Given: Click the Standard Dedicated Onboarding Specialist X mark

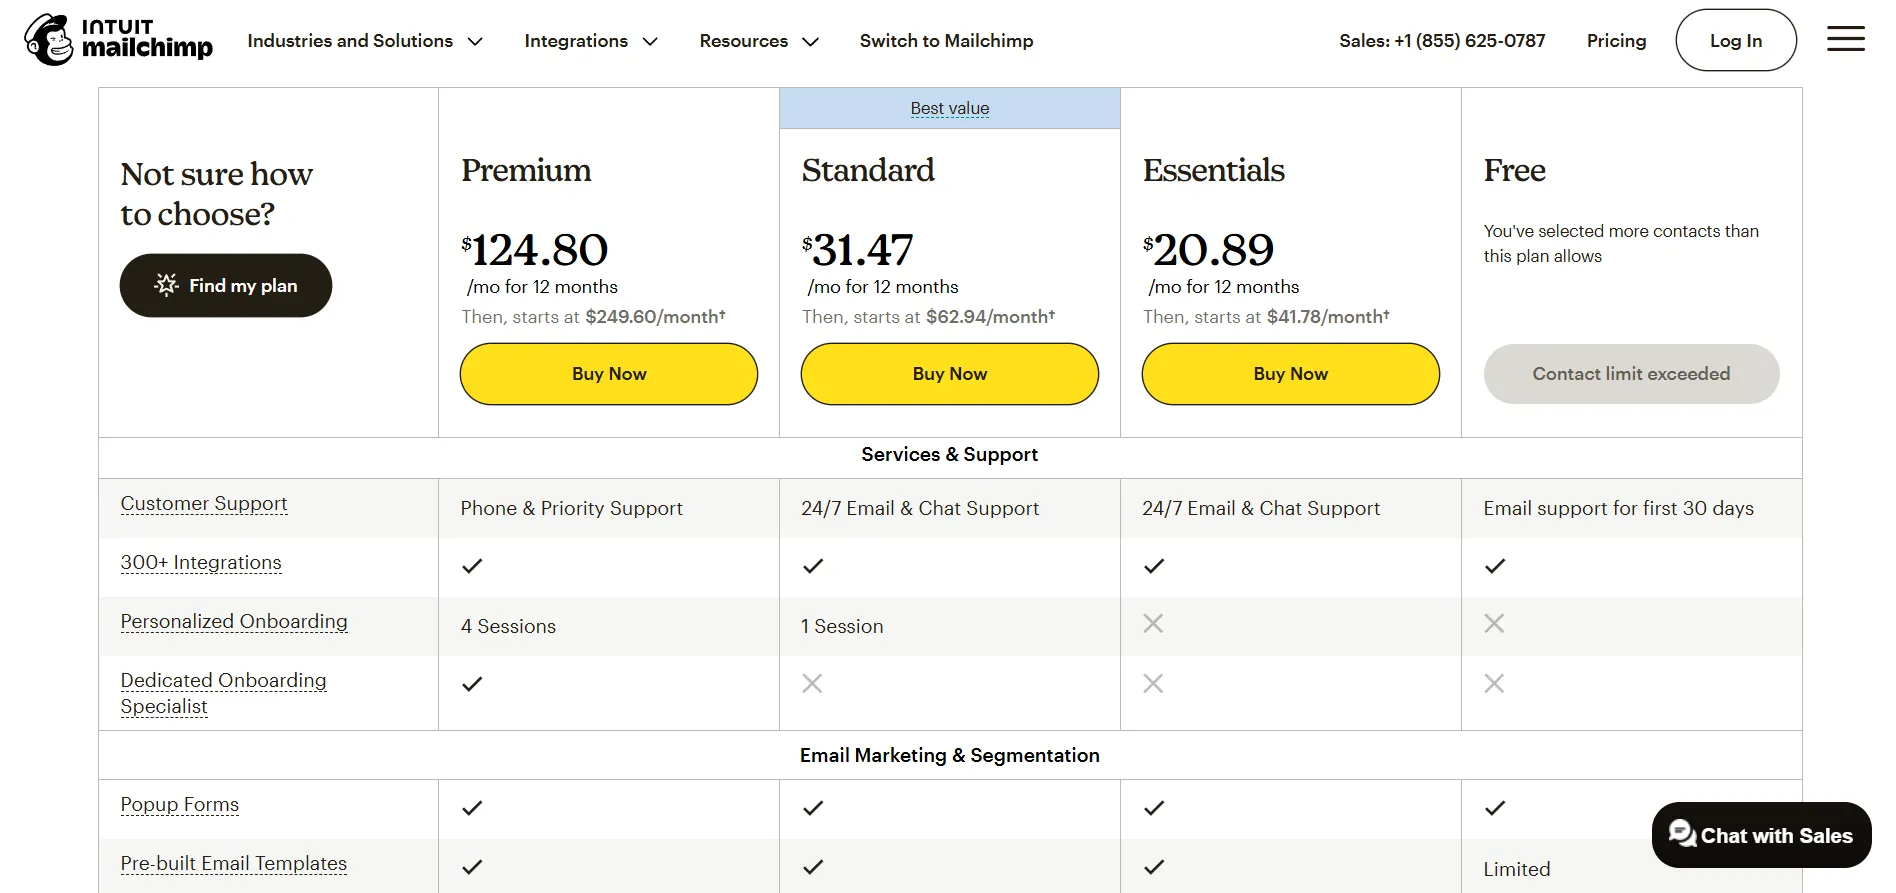Looking at the screenshot, I should coord(812,684).
